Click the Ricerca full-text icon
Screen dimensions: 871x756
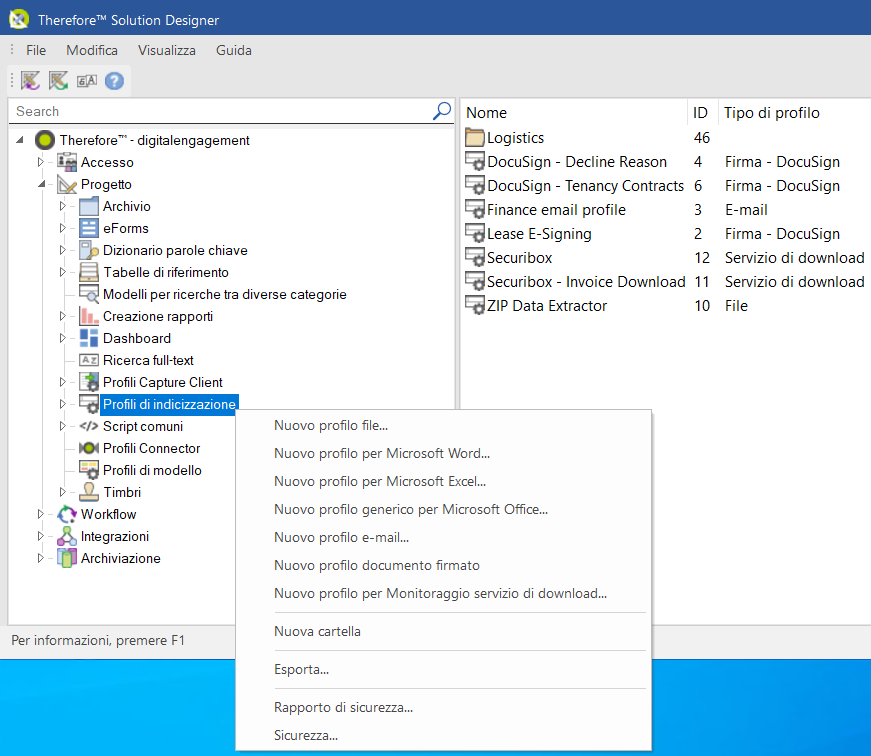(x=89, y=360)
